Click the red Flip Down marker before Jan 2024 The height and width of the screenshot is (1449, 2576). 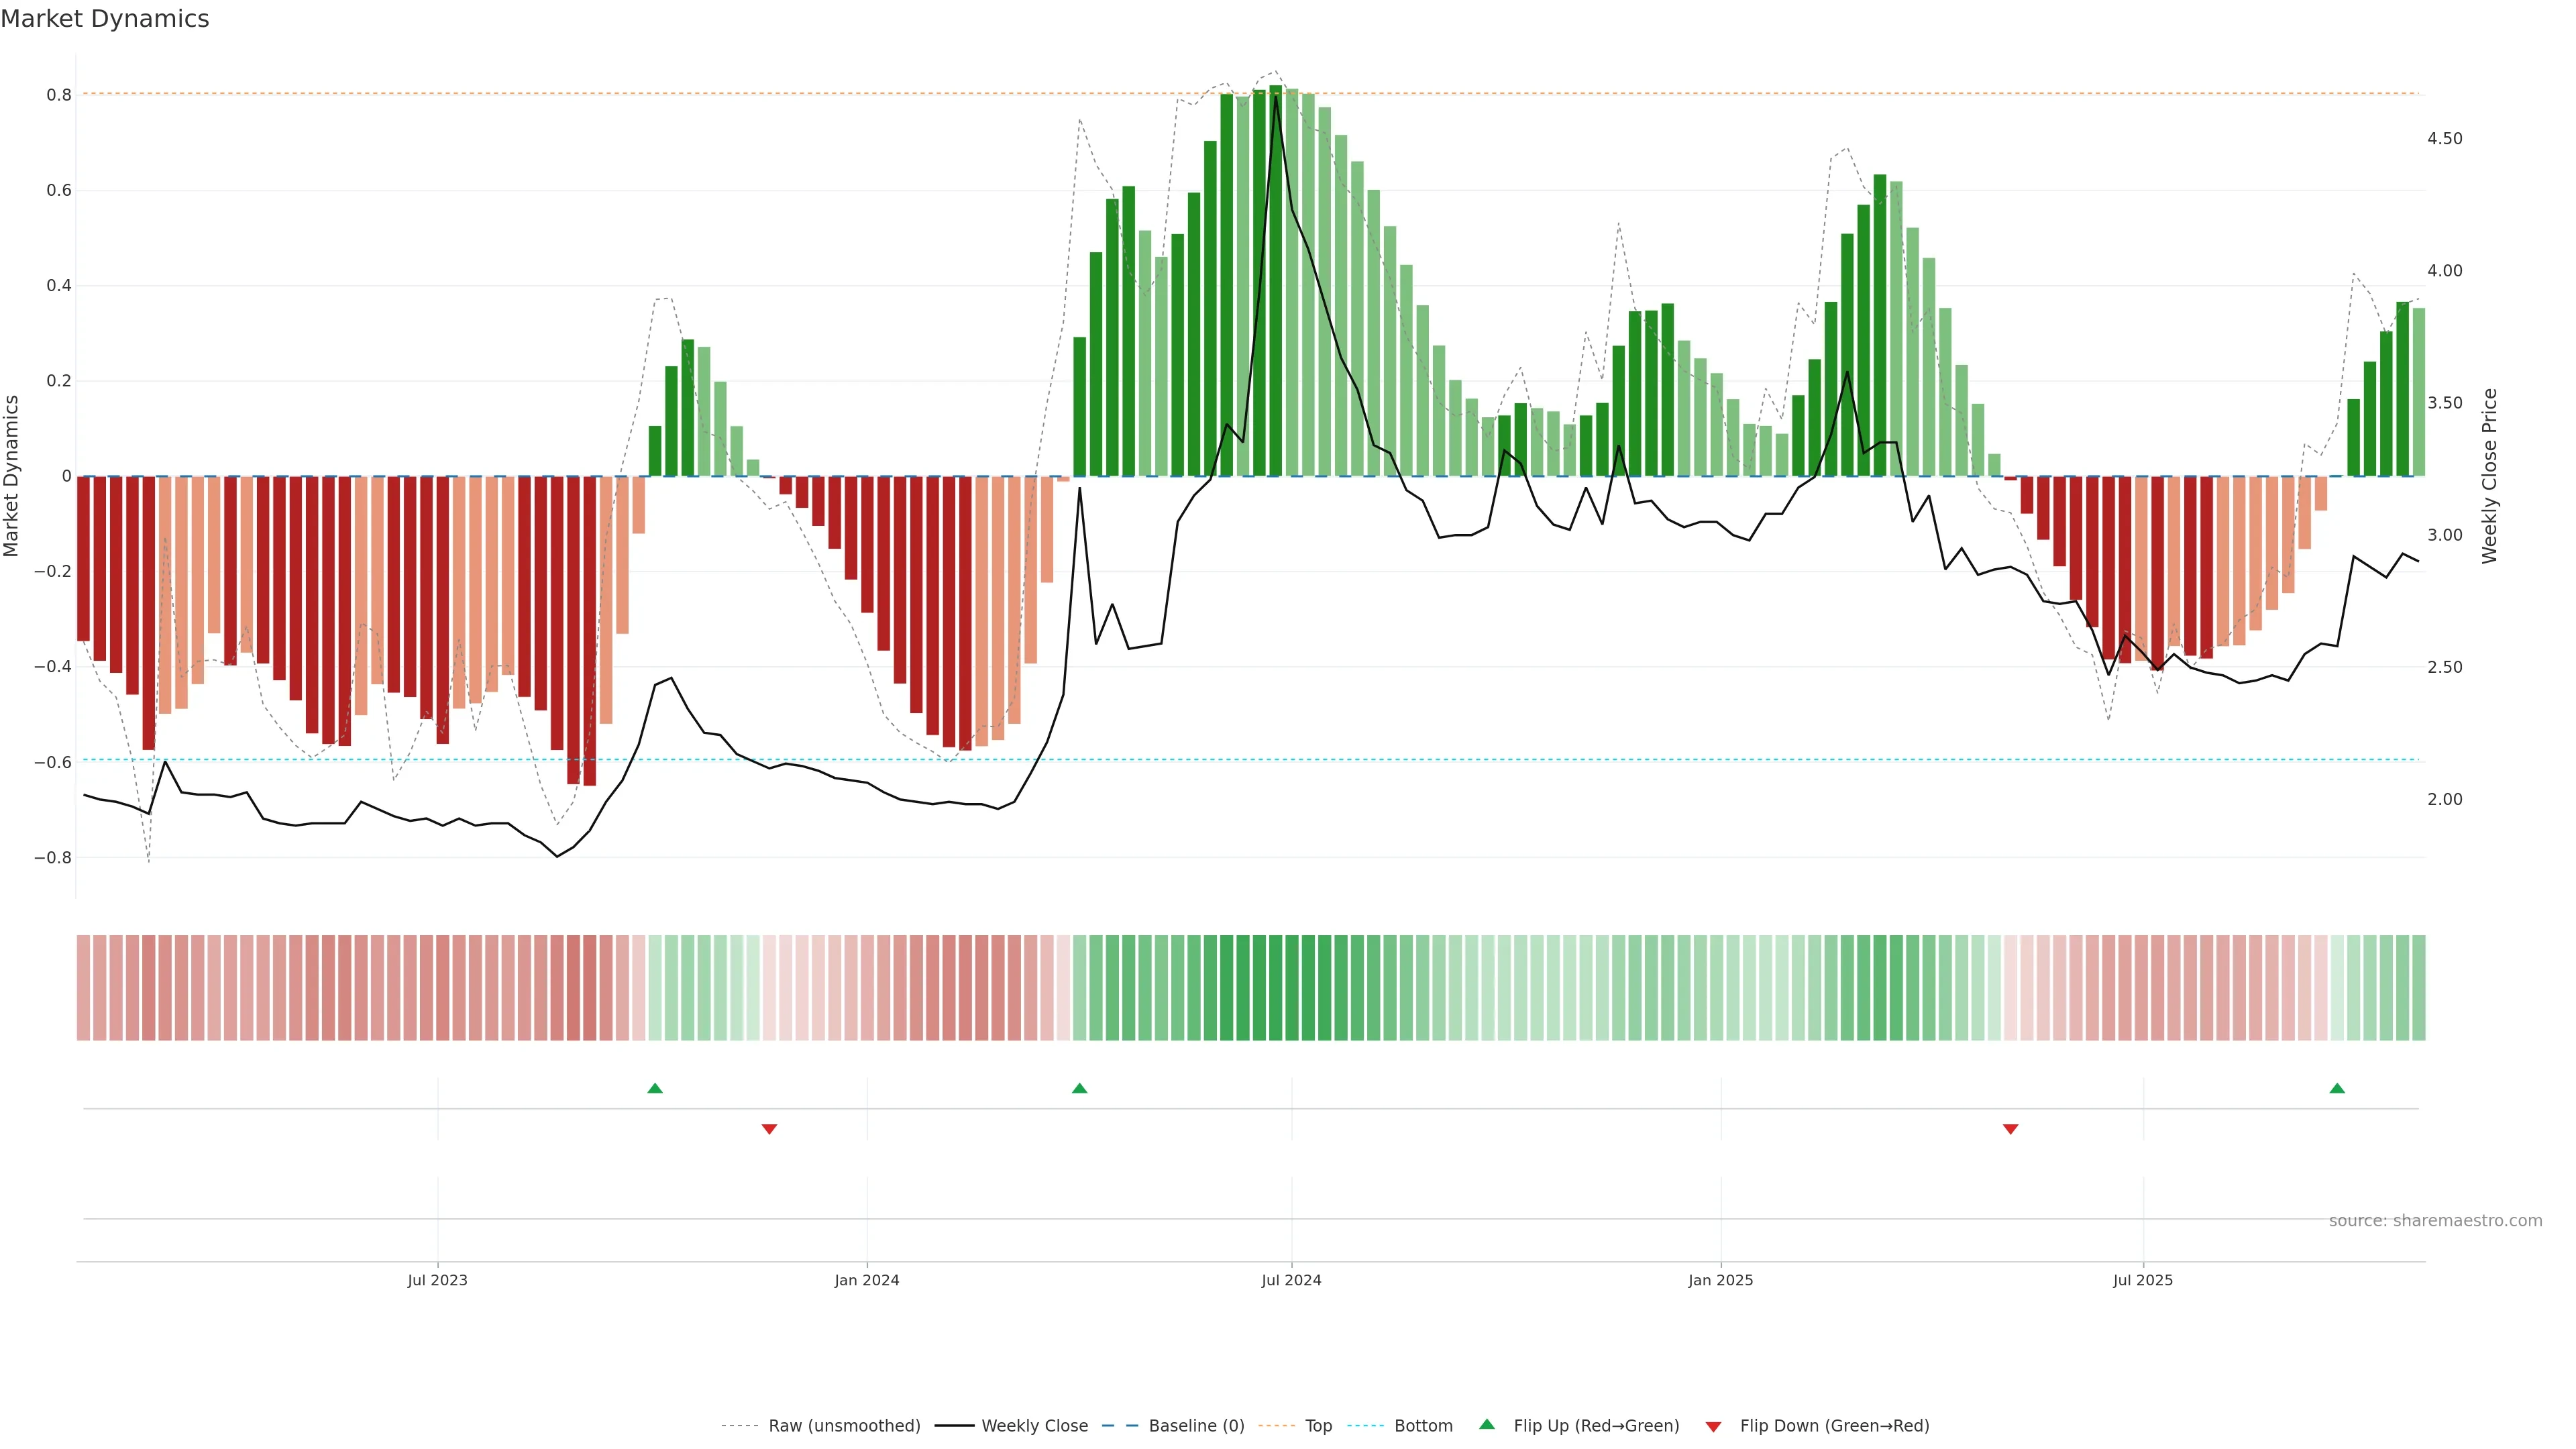point(769,1129)
